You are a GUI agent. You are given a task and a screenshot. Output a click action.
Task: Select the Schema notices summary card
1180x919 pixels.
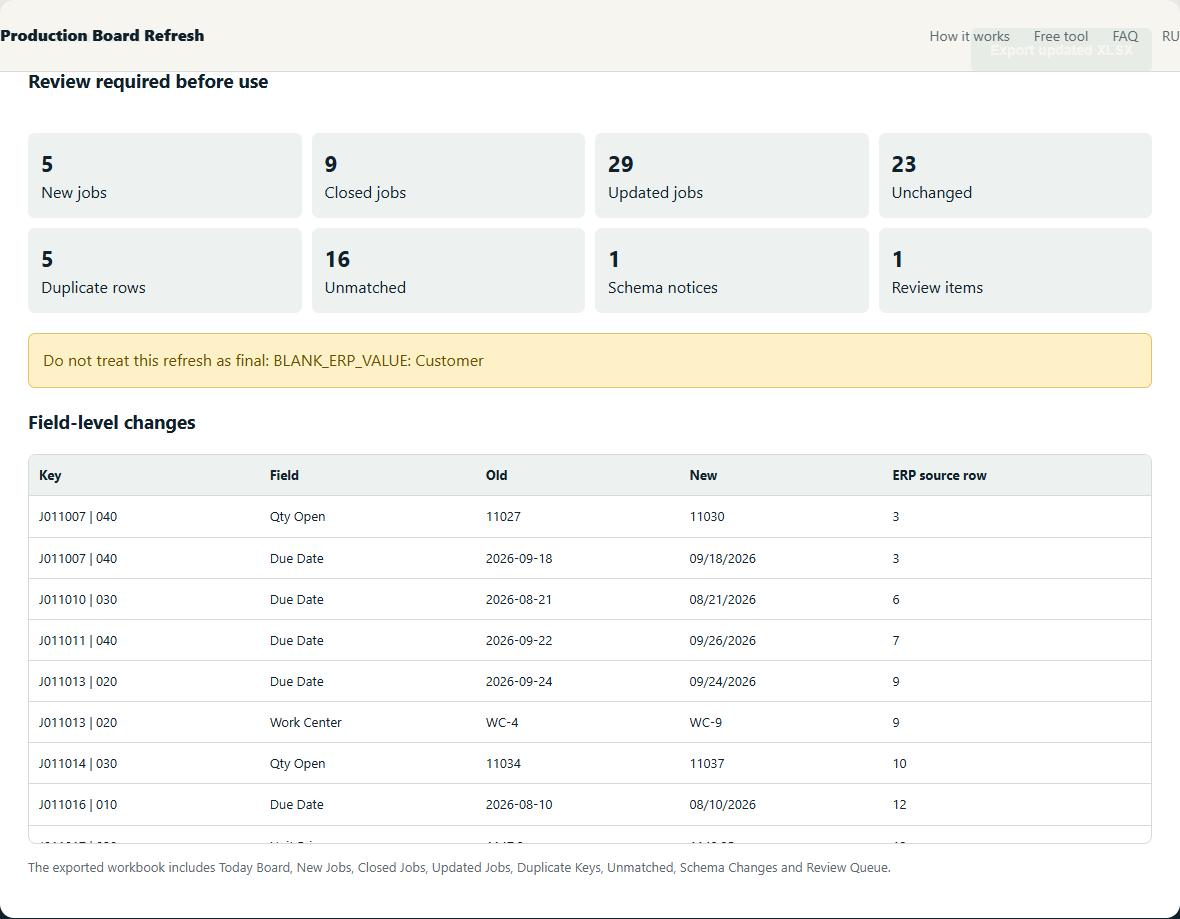[x=731, y=270]
